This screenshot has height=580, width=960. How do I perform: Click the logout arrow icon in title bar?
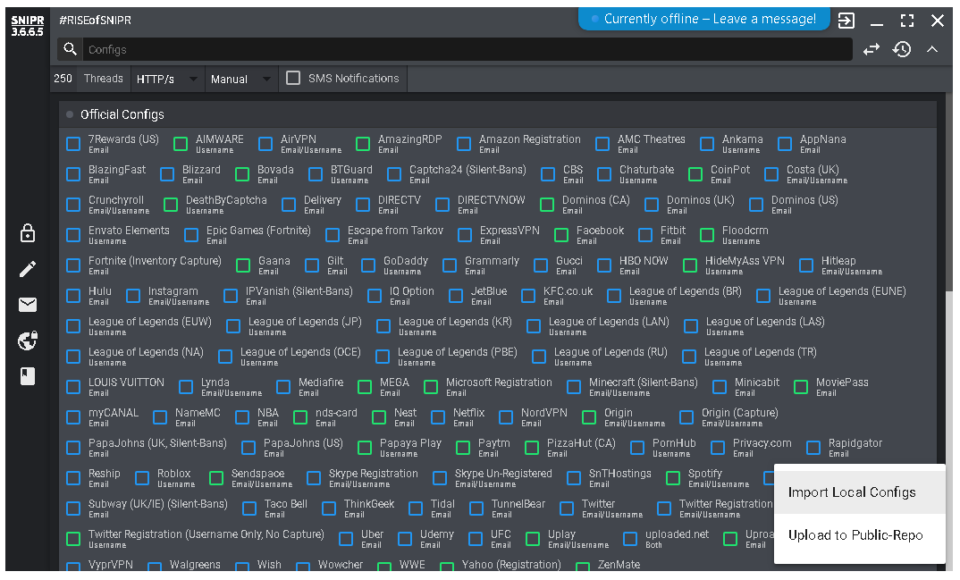[x=846, y=20]
